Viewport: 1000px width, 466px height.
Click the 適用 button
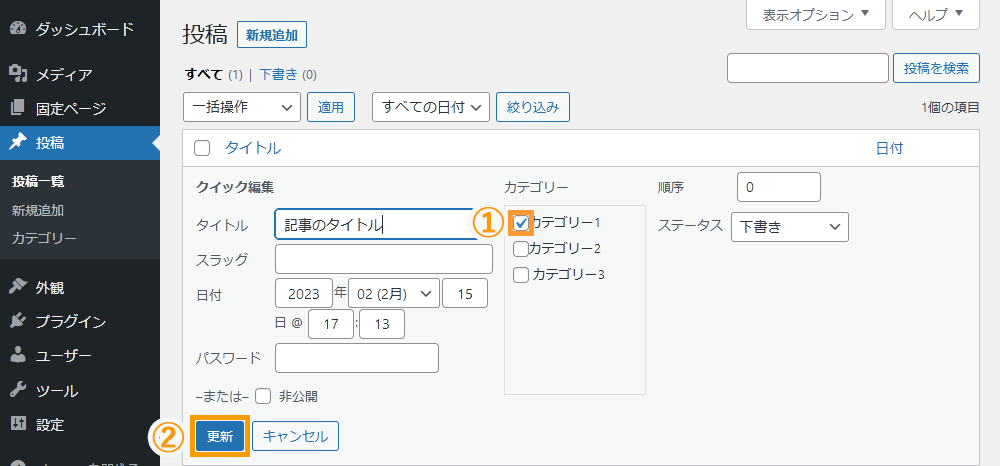(x=331, y=107)
